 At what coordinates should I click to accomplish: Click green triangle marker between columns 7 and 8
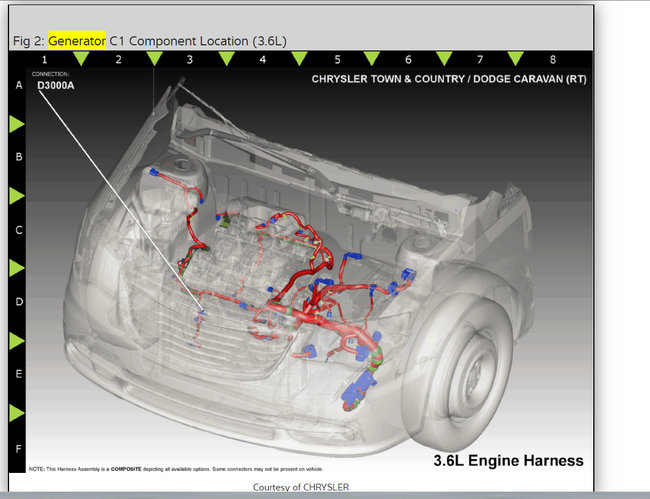516,58
